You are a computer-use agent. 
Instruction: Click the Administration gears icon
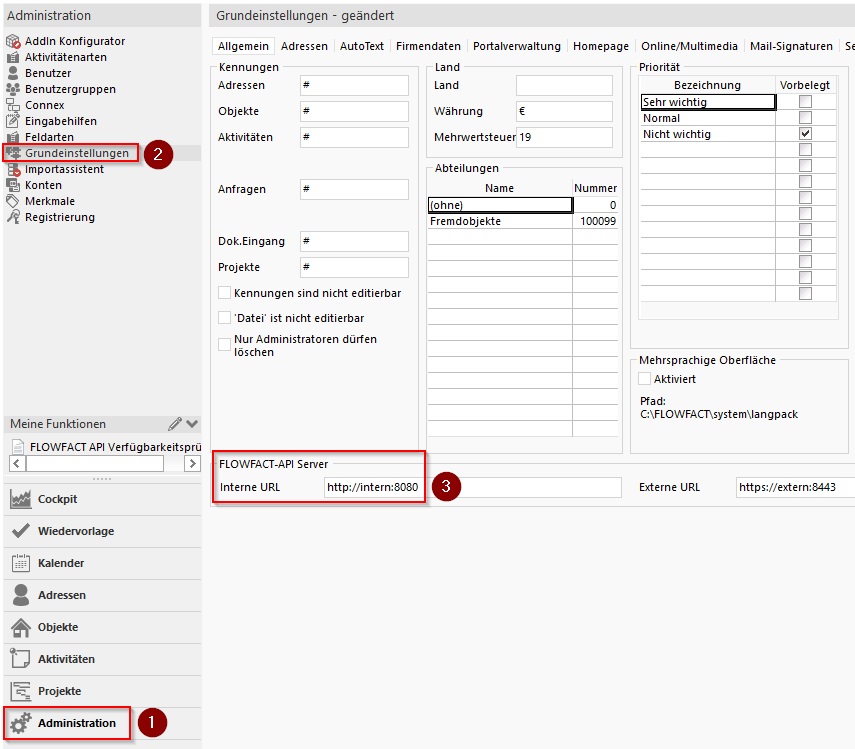(21, 723)
